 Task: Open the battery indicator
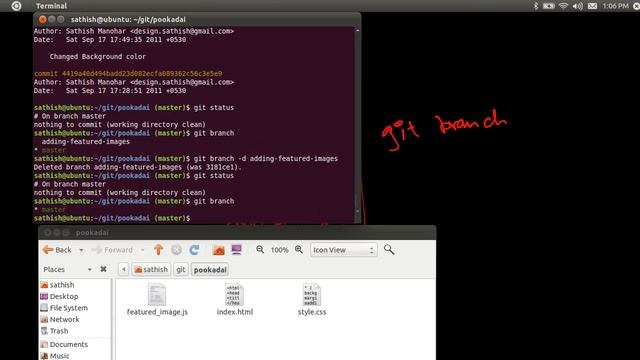point(549,6)
